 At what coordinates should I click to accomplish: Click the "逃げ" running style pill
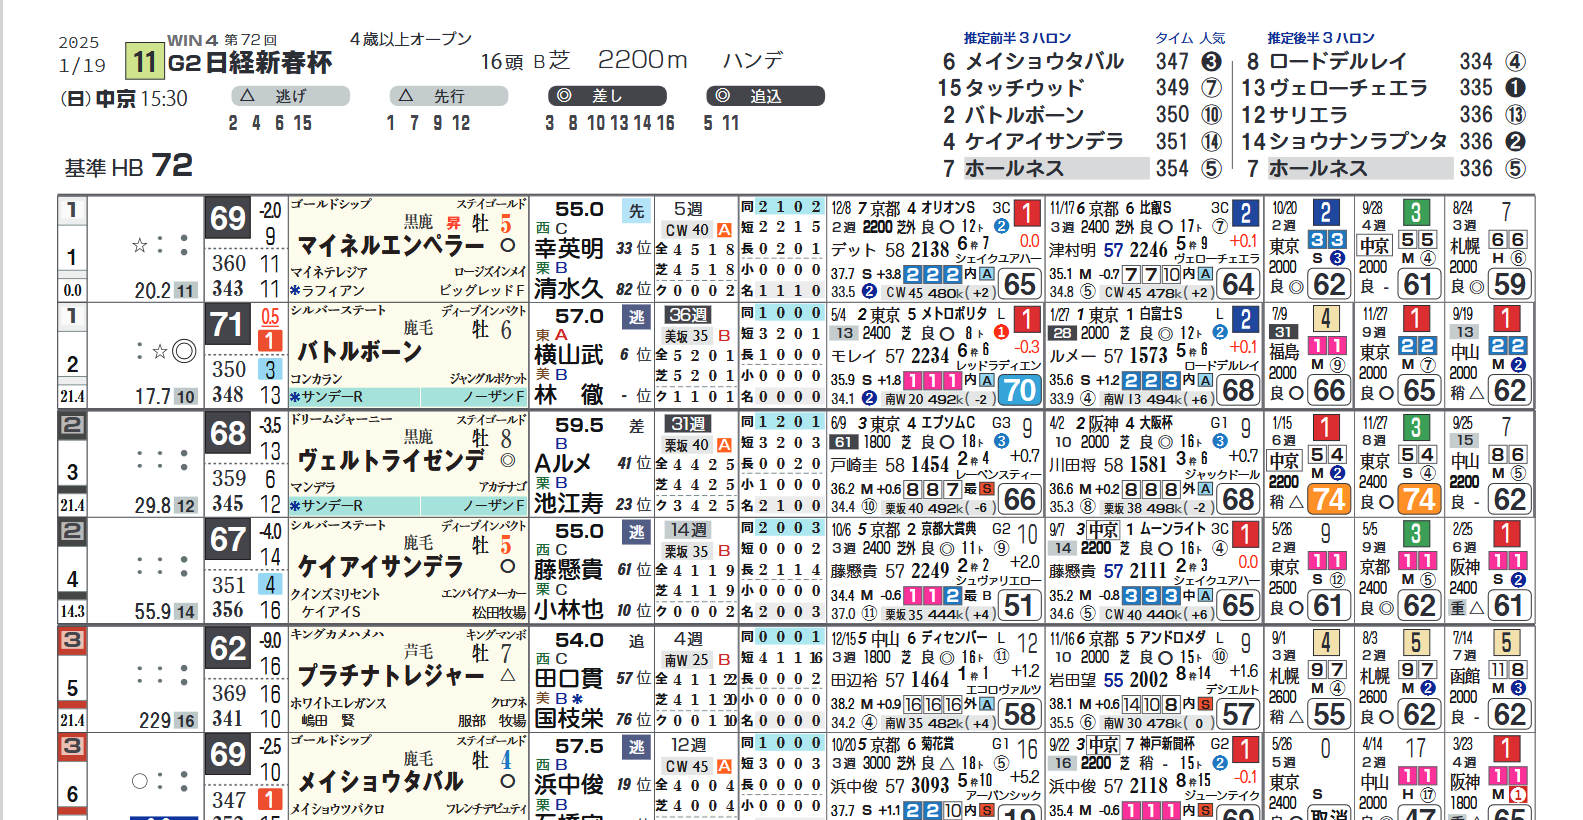tap(291, 96)
